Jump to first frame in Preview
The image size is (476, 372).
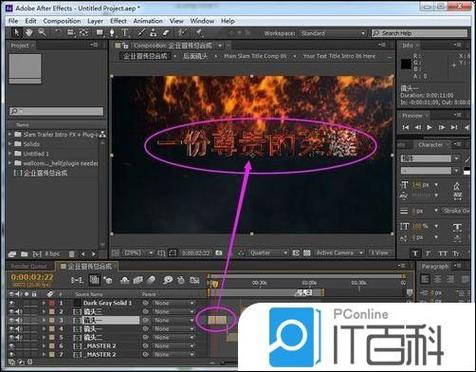click(405, 127)
